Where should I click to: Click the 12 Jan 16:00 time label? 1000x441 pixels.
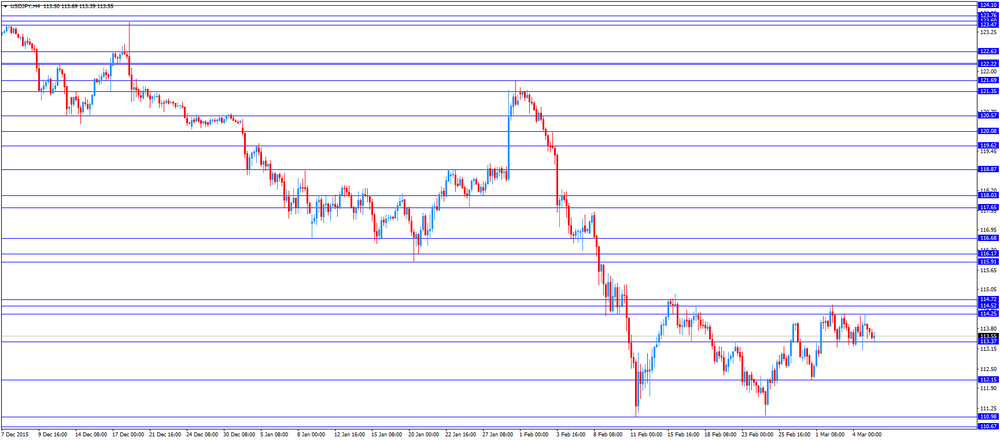click(350, 435)
